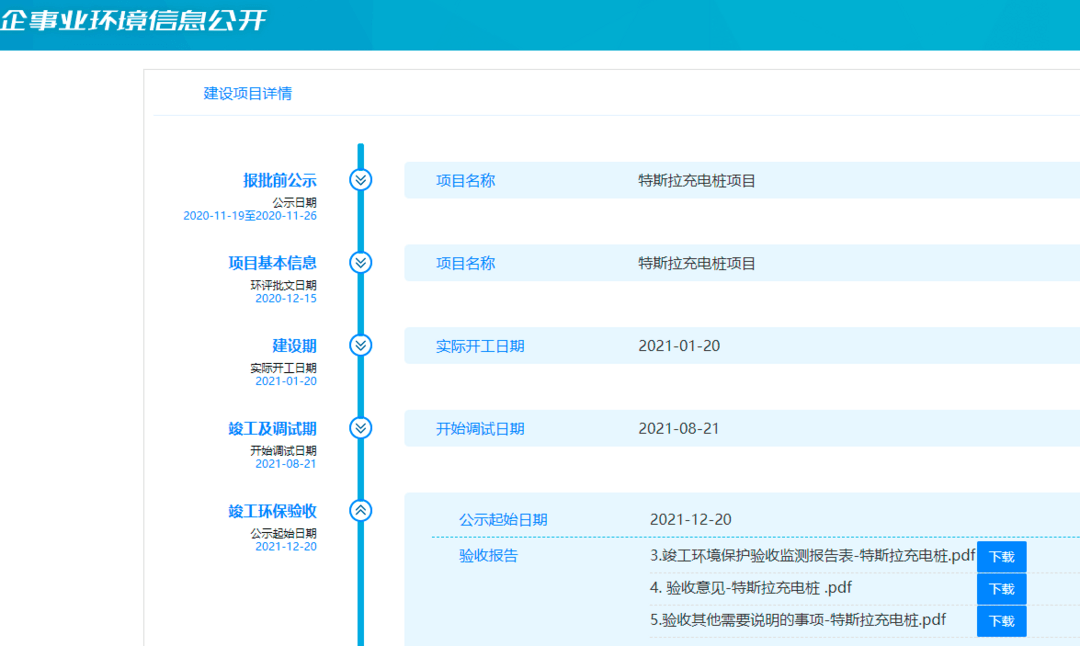Image resolution: width=1080 pixels, height=646 pixels.
Task: Click 2021-01-20 under 建设期 on timeline
Action: pos(286,381)
